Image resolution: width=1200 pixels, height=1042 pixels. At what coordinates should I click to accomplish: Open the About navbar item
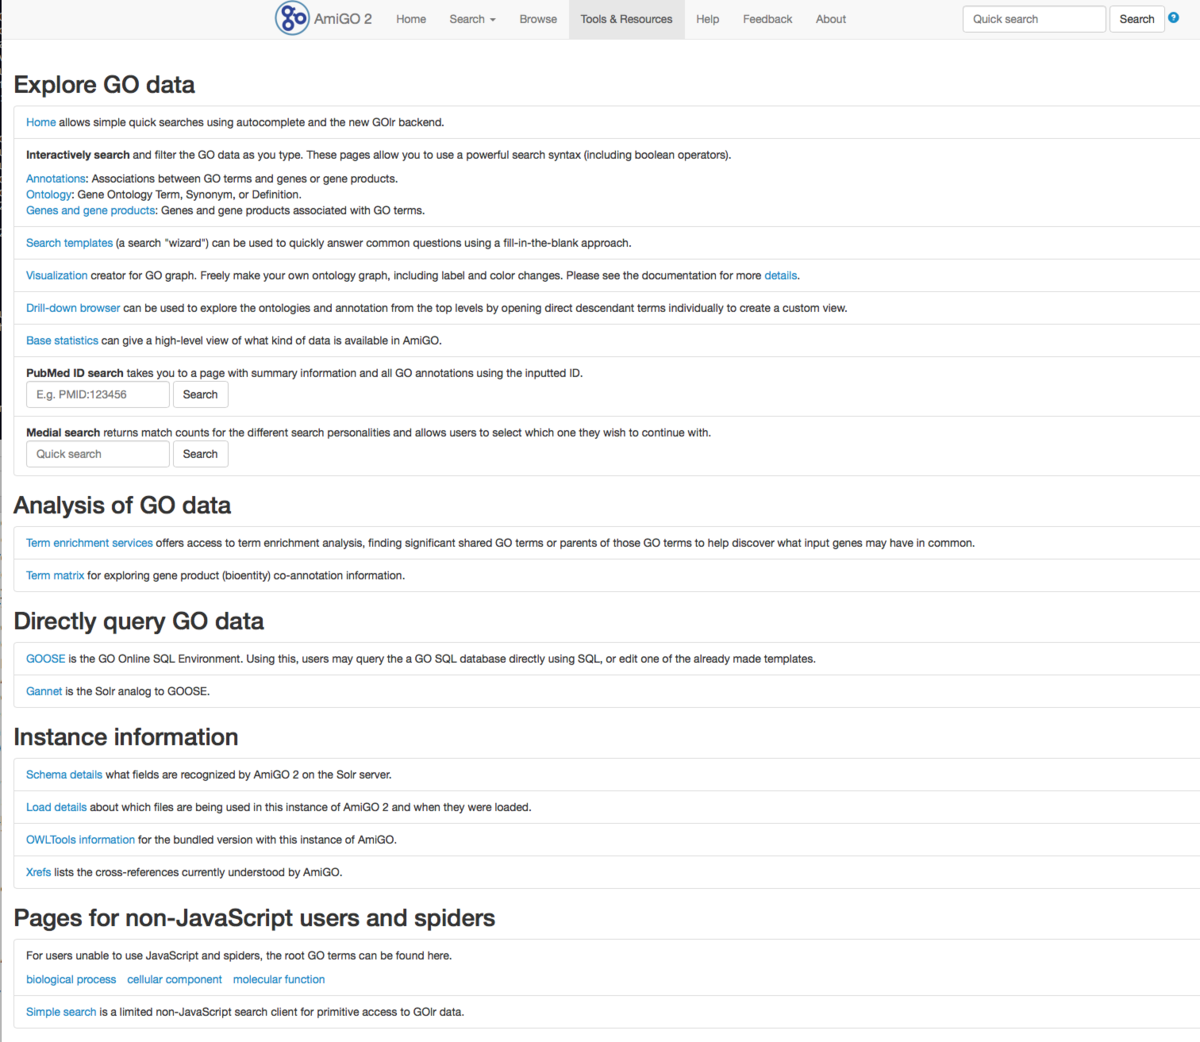tap(831, 19)
